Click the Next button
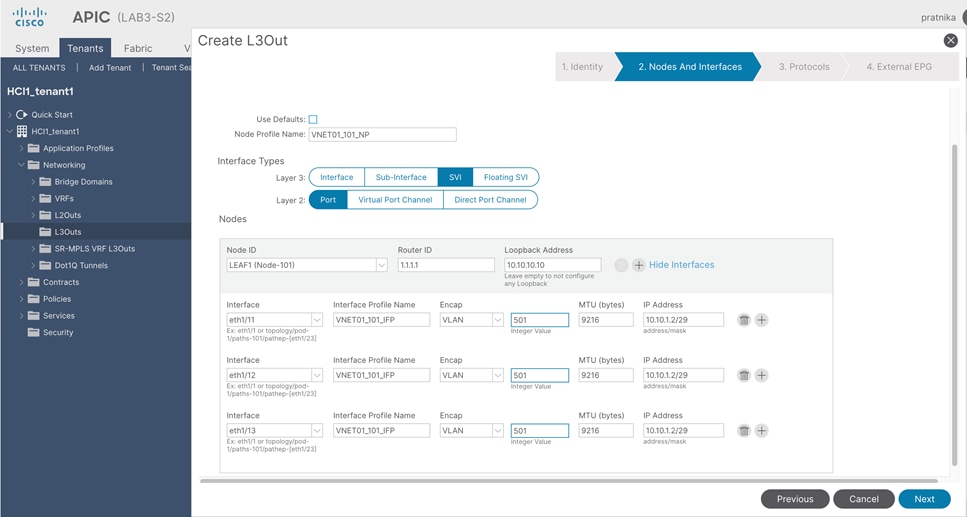This screenshot has height=517, width=967. coord(924,499)
